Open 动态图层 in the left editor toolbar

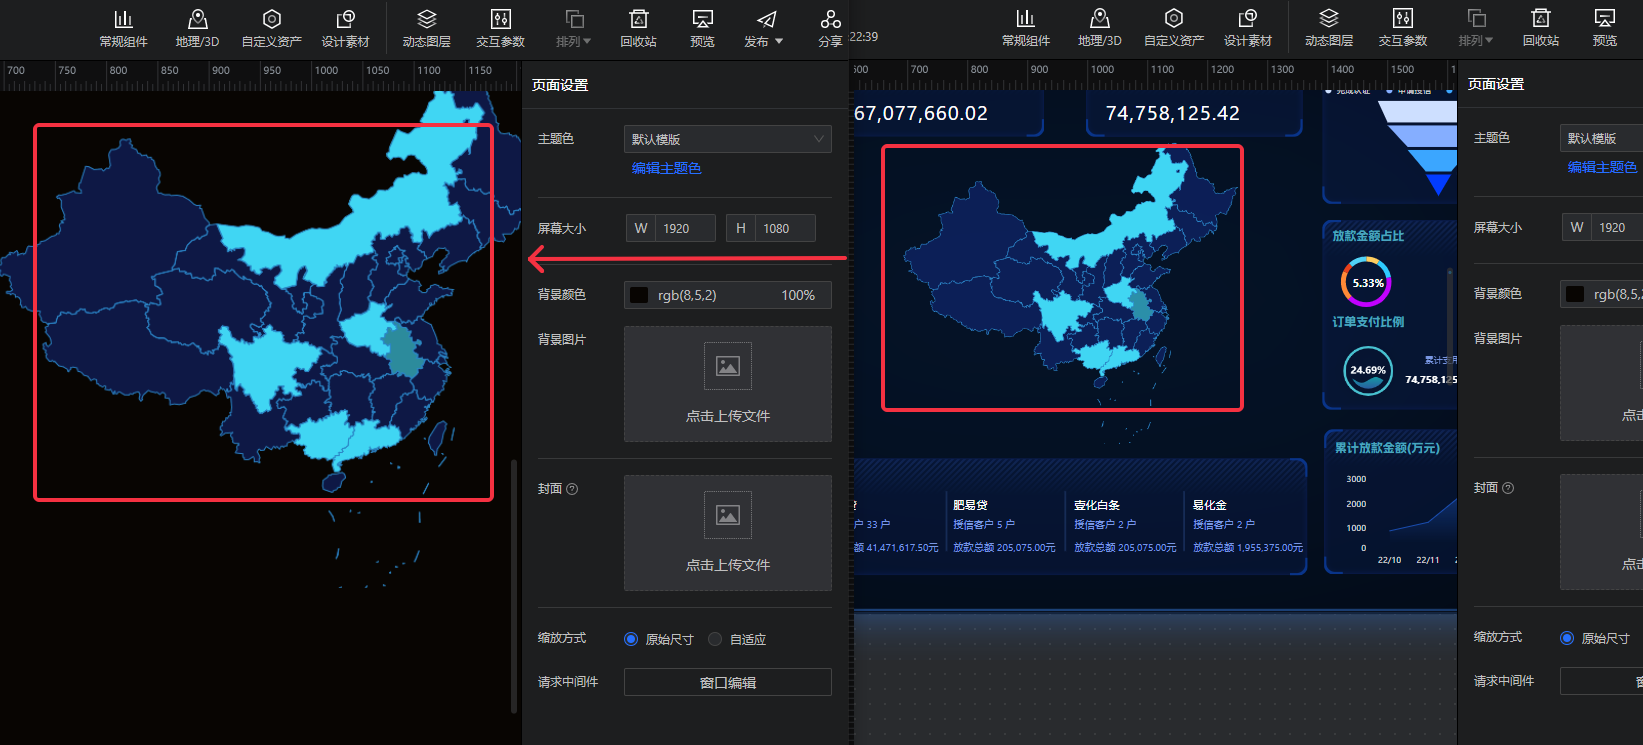click(427, 28)
